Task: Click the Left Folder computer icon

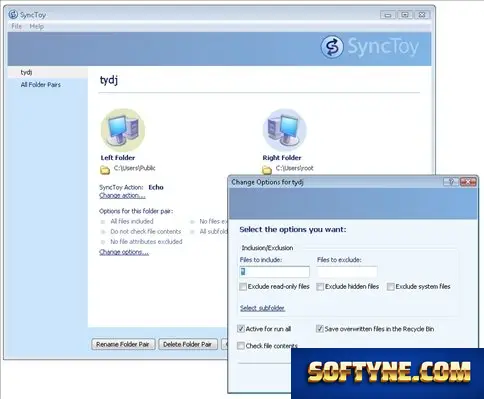Action: [x=123, y=130]
